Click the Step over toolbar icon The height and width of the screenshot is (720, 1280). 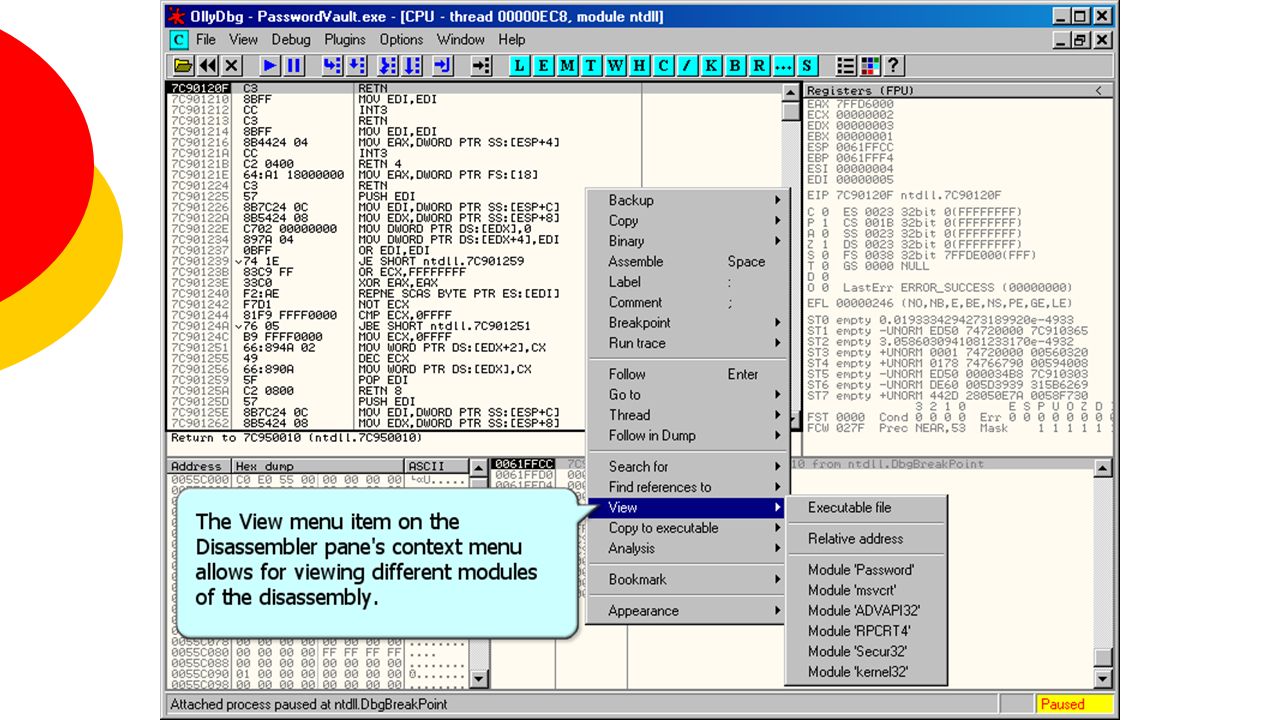pyautogui.click(x=357, y=66)
